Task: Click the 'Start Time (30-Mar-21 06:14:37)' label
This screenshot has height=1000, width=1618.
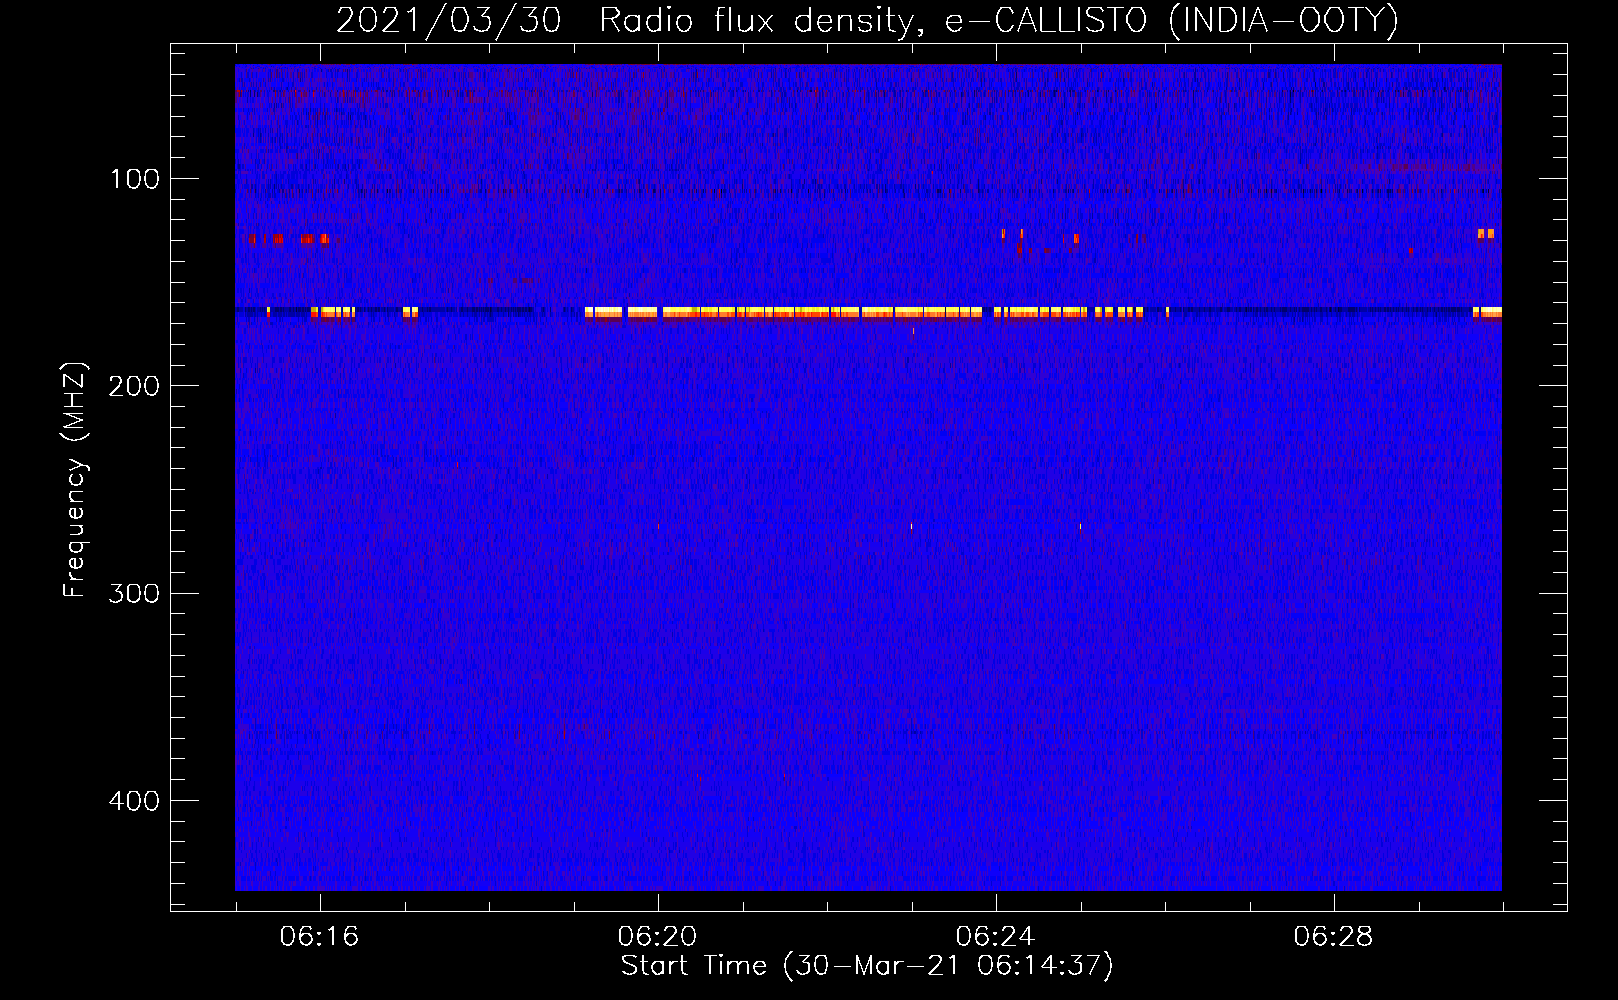Action: click(867, 966)
